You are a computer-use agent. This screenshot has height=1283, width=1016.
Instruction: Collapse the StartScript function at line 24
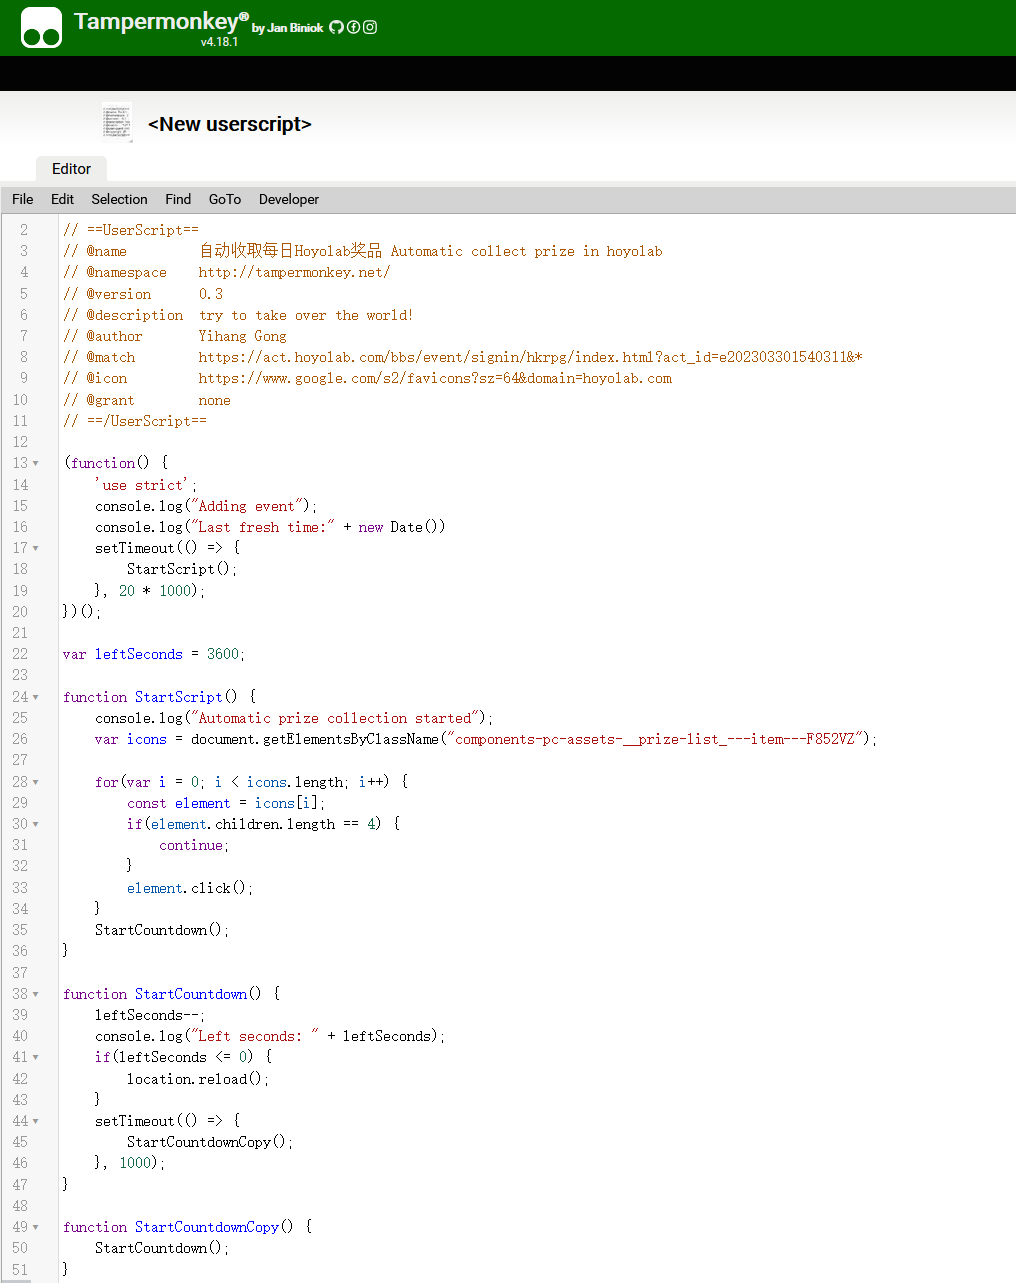pyautogui.click(x=33, y=697)
